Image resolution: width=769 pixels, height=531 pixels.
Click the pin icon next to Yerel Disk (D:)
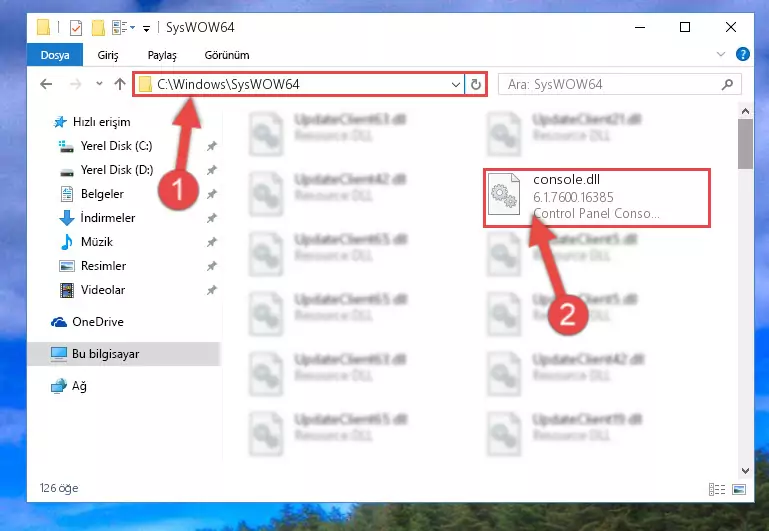tap(211, 170)
